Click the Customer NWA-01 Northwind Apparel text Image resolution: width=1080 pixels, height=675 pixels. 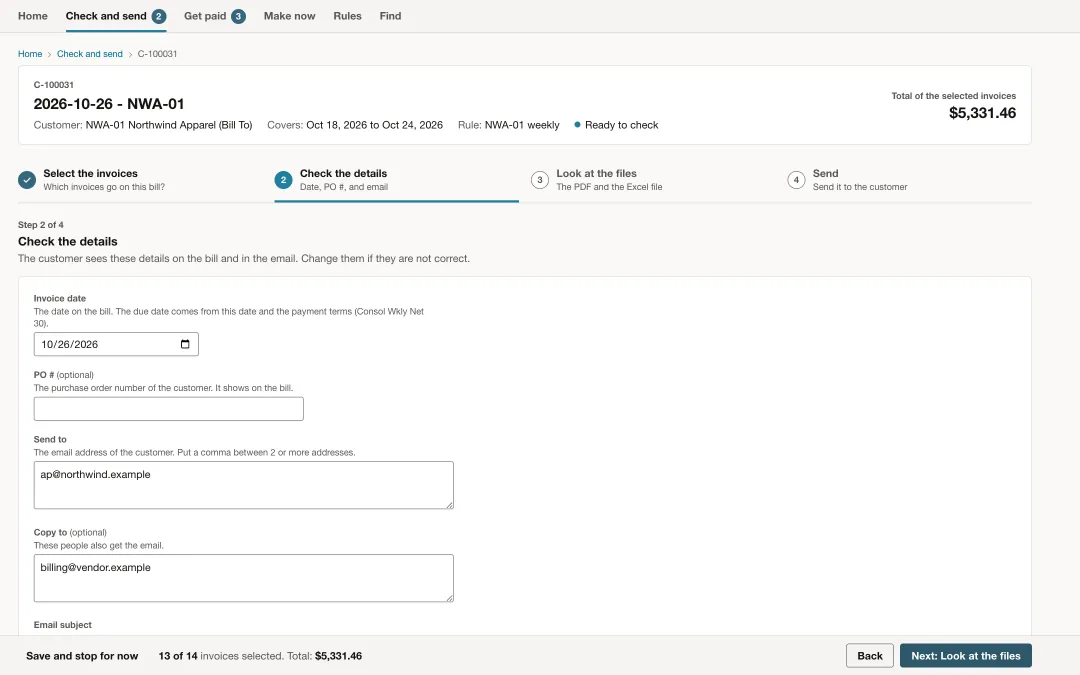(143, 125)
